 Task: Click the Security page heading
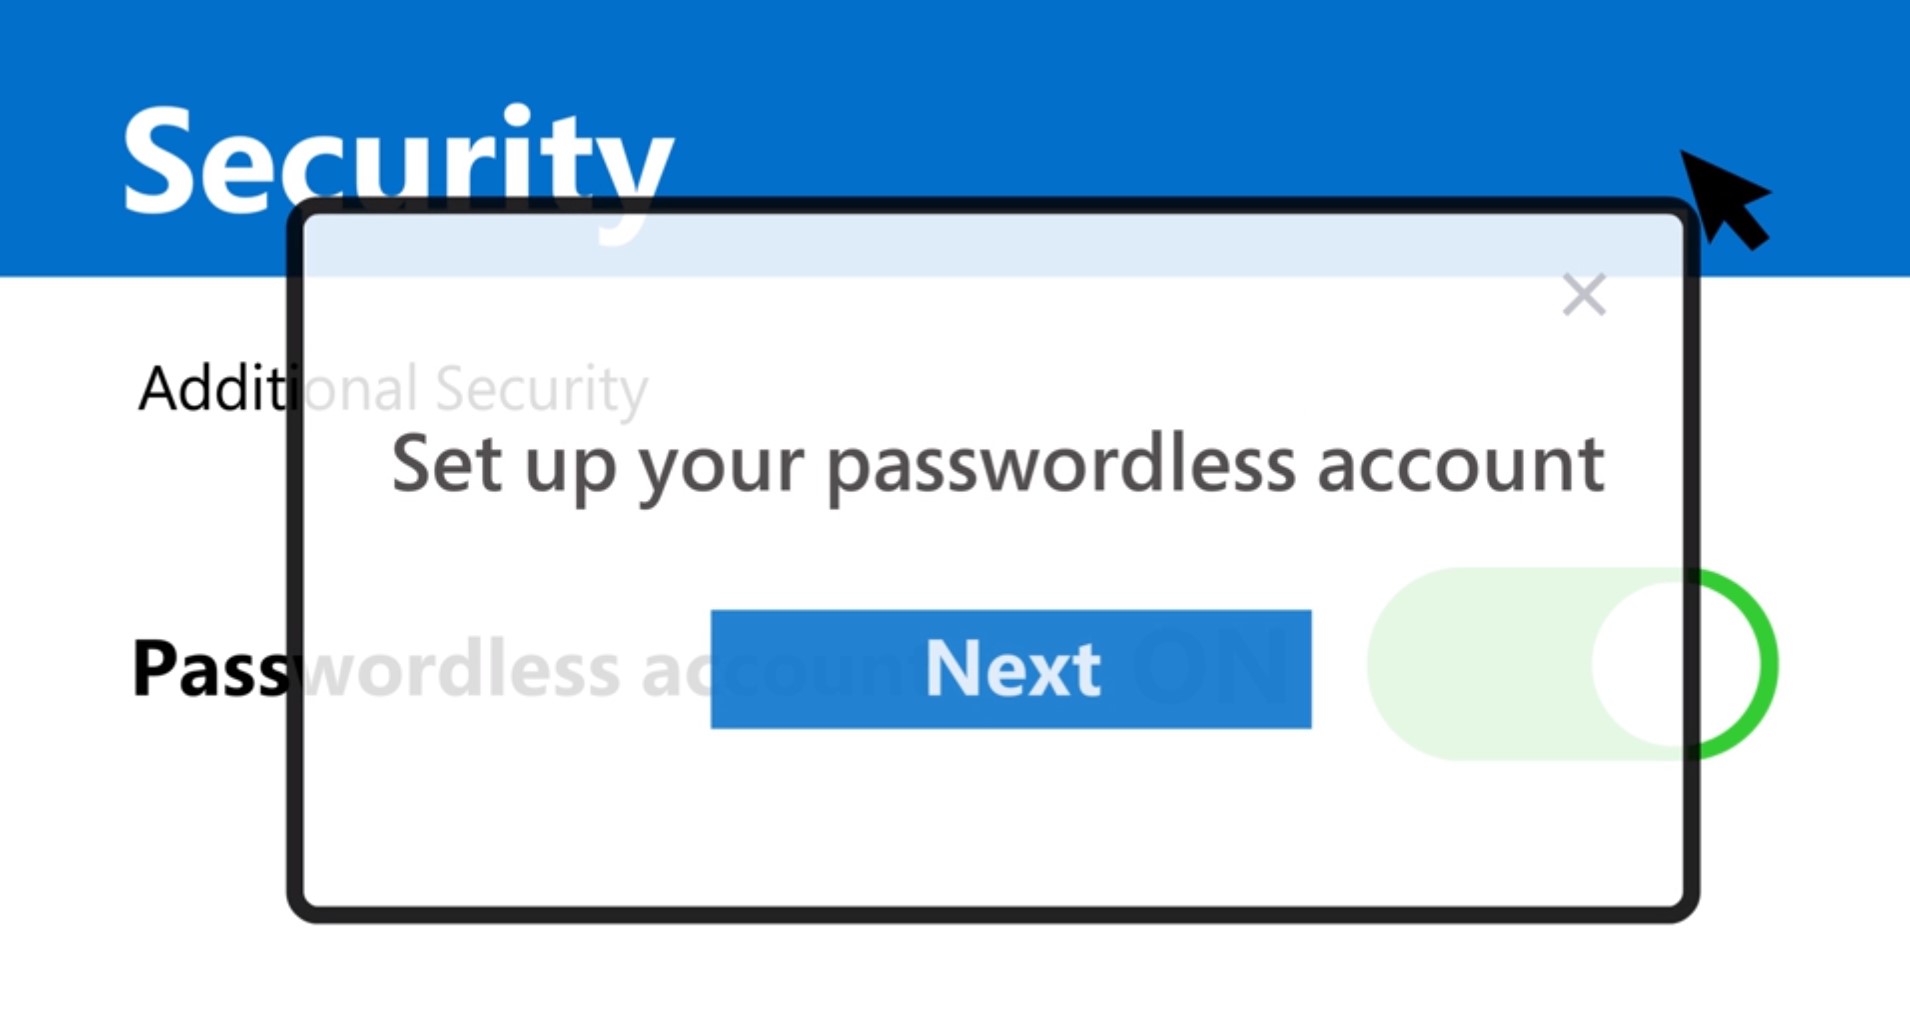coord(397,160)
